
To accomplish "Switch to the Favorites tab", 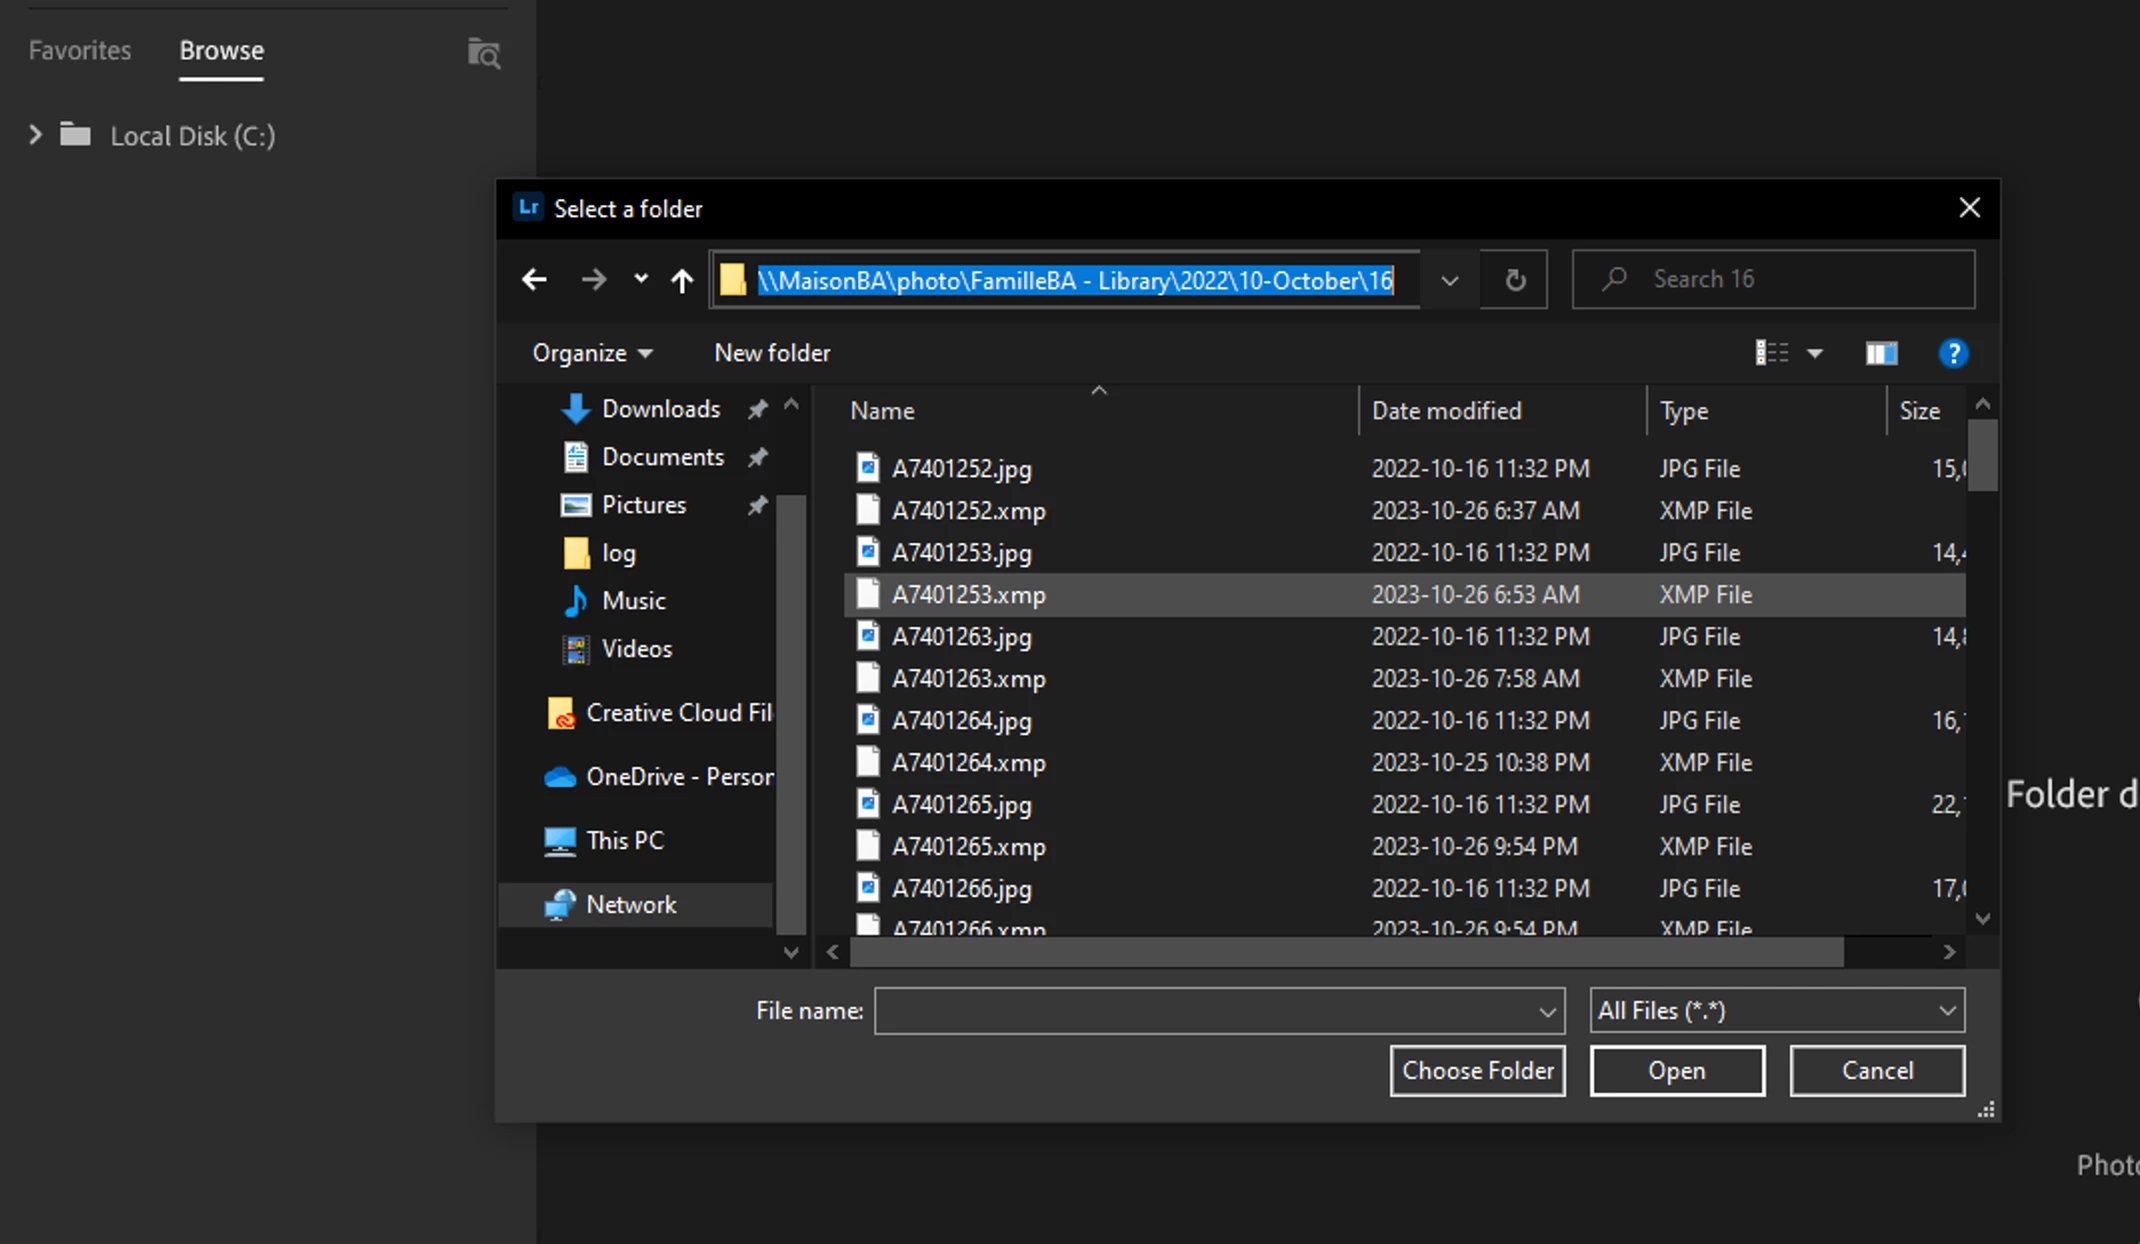I will 80,50.
